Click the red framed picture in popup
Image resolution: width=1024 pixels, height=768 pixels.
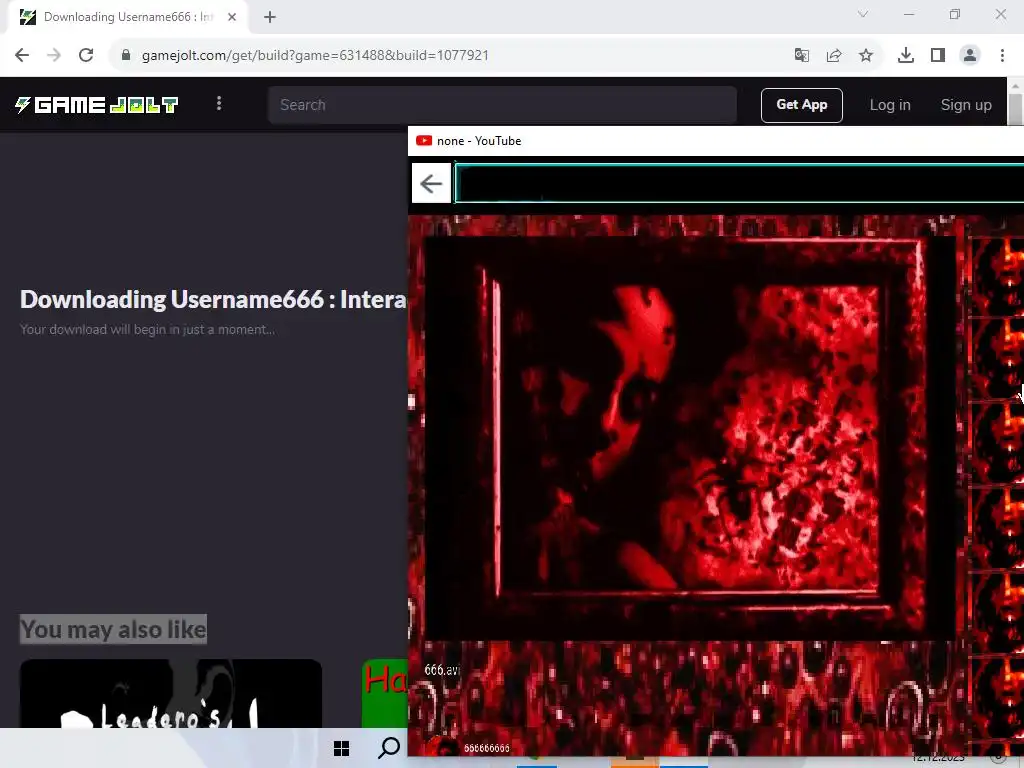click(x=689, y=438)
